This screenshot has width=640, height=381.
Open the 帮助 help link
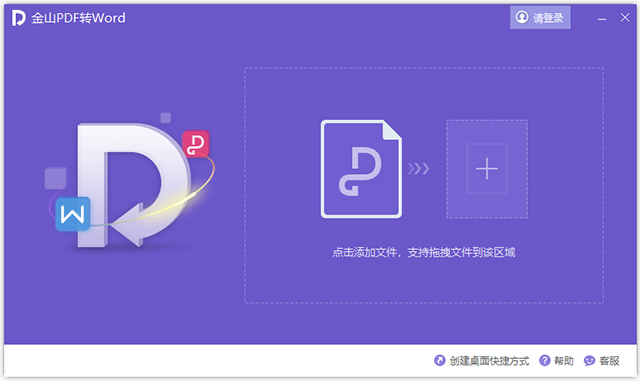point(564,361)
